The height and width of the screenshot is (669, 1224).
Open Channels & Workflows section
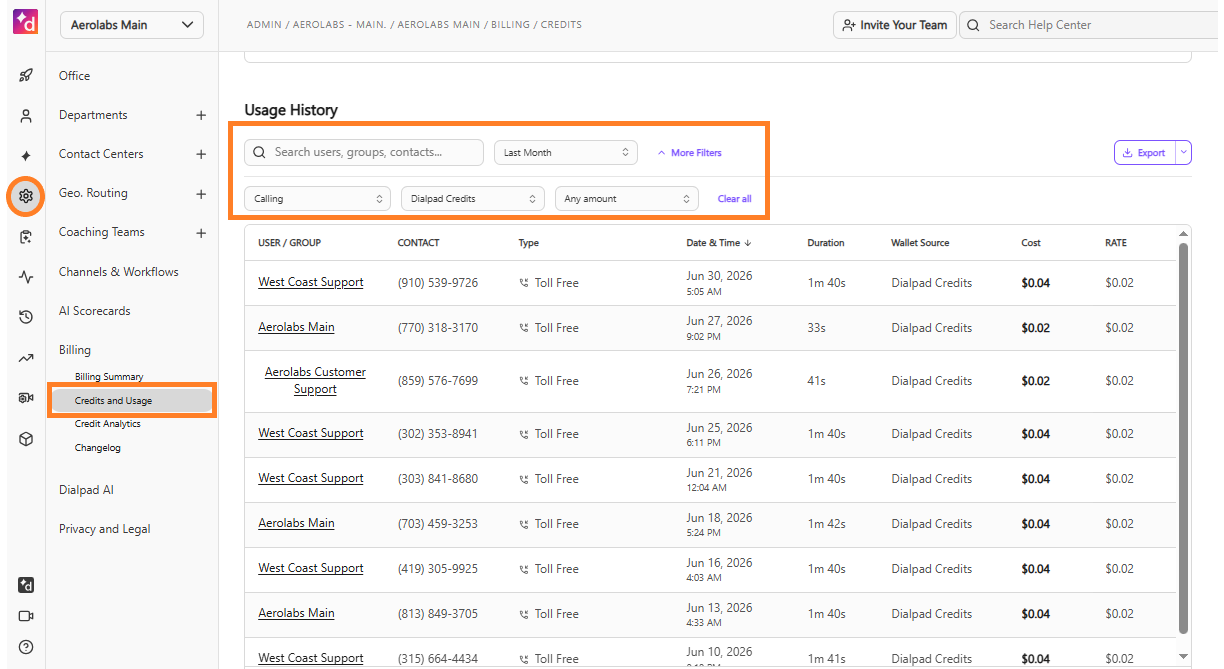click(x=118, y=272)
